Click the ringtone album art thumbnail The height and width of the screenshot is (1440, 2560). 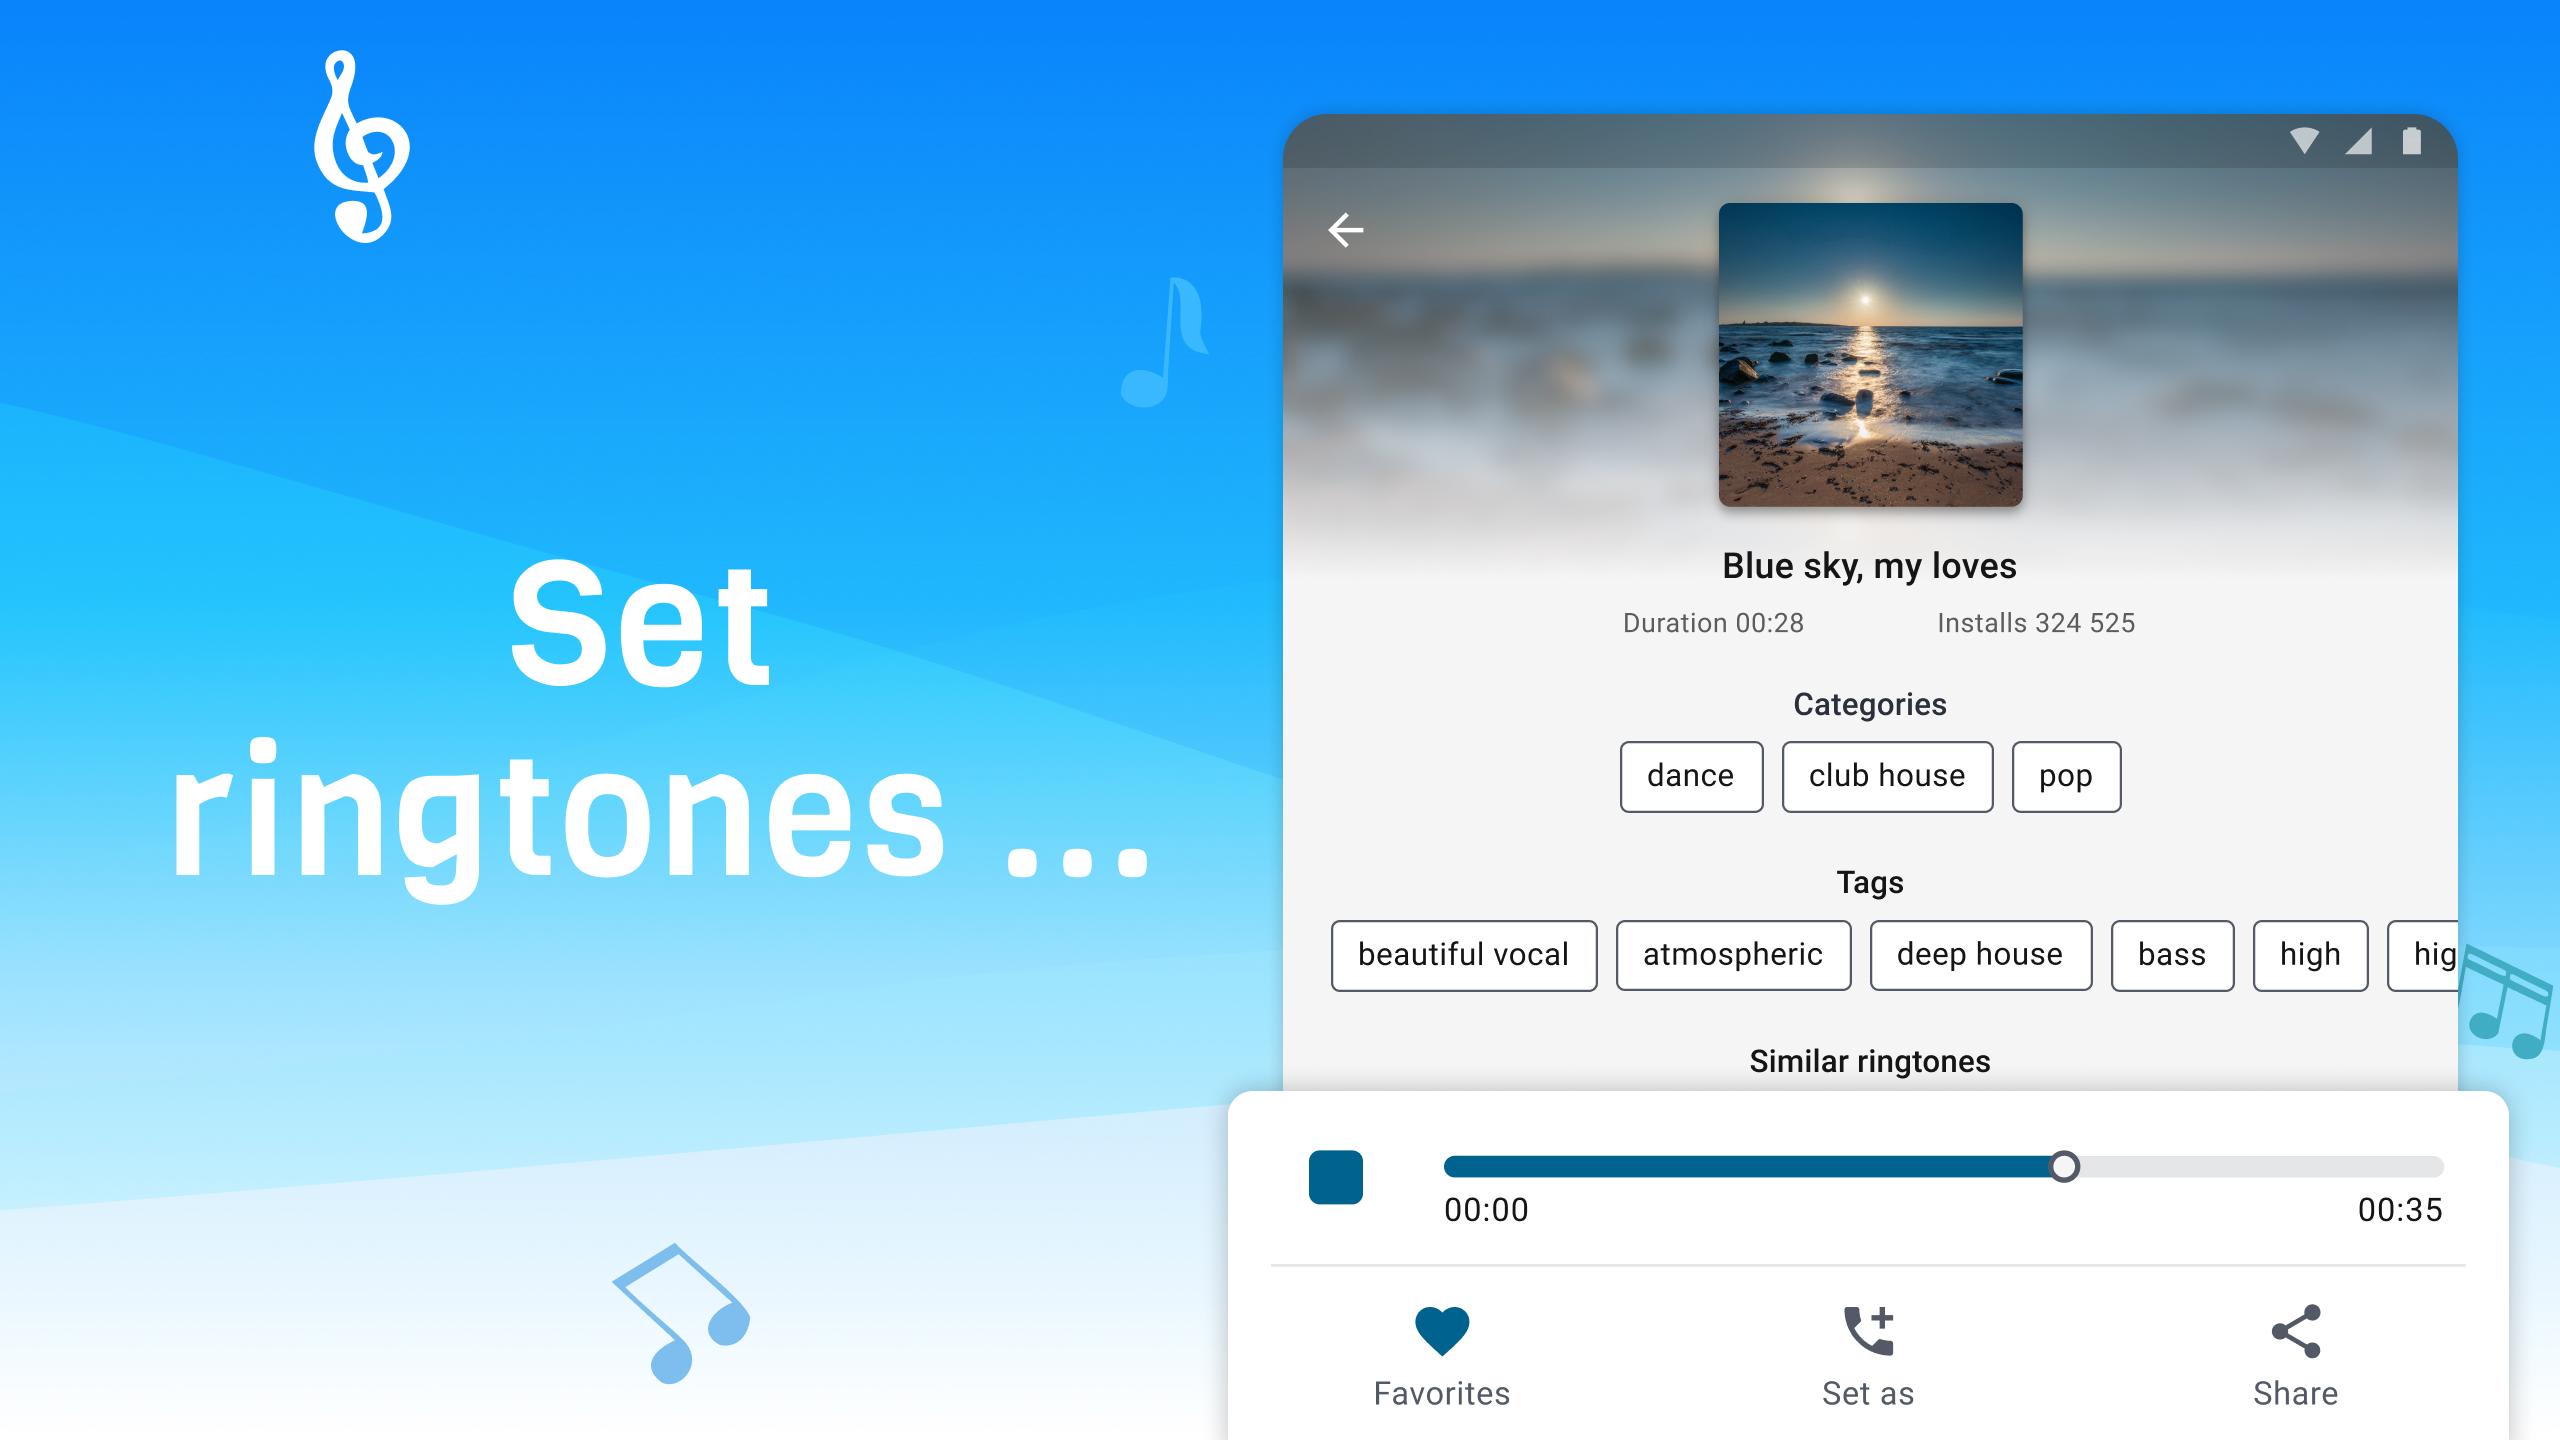[x=1869, y=353]
